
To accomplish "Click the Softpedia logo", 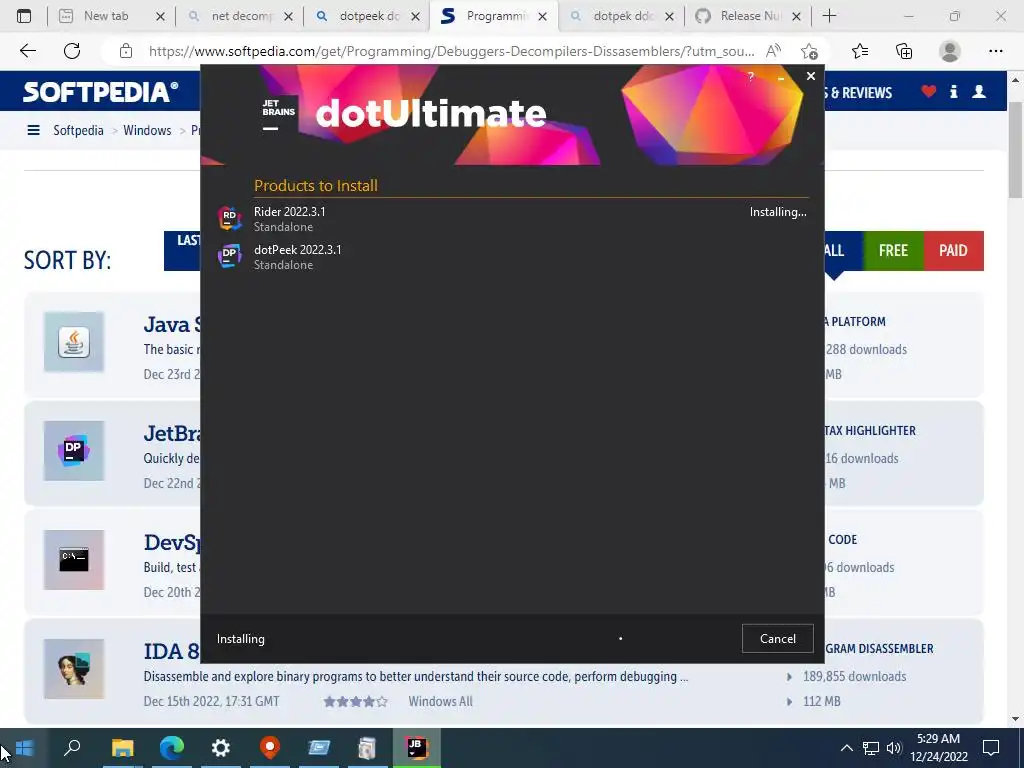I will 100,91.
